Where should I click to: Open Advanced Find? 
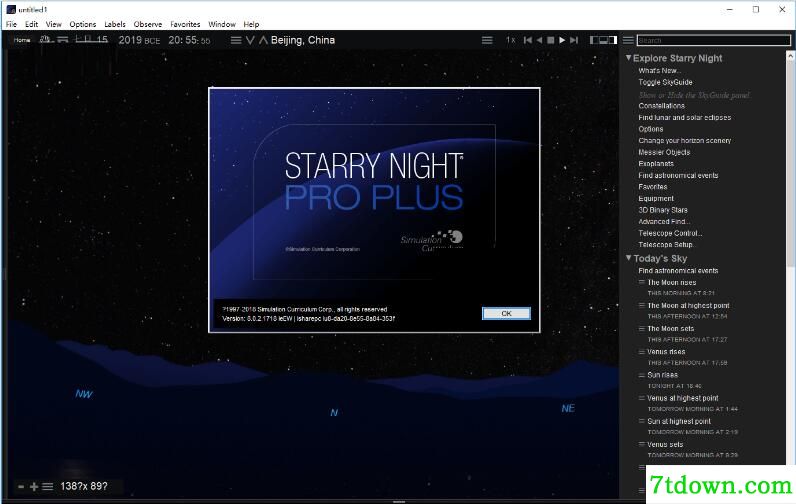tap(664, 222)
